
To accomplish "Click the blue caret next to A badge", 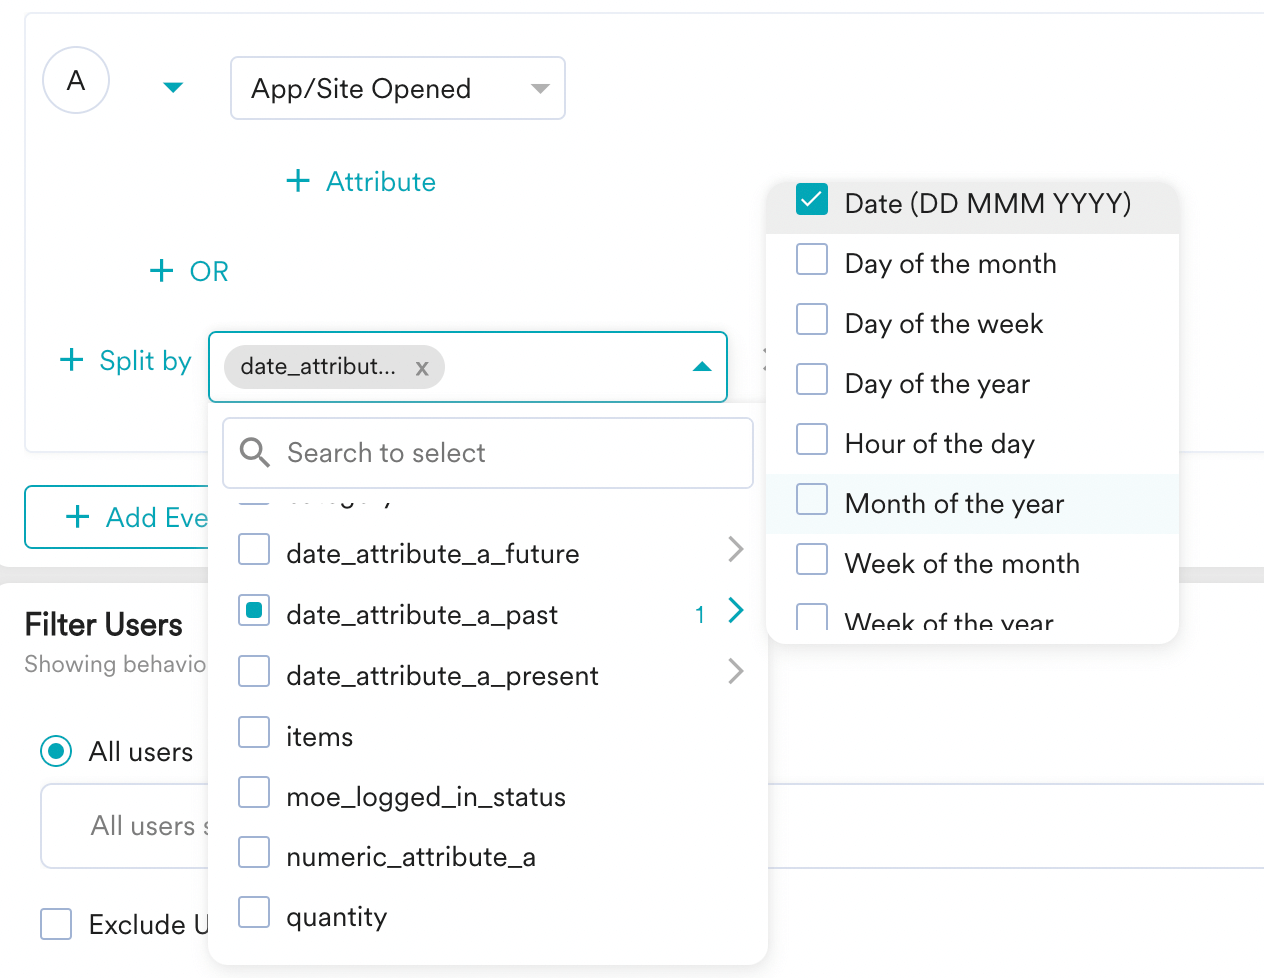I will pyautogui.click(x=173, y=88).
